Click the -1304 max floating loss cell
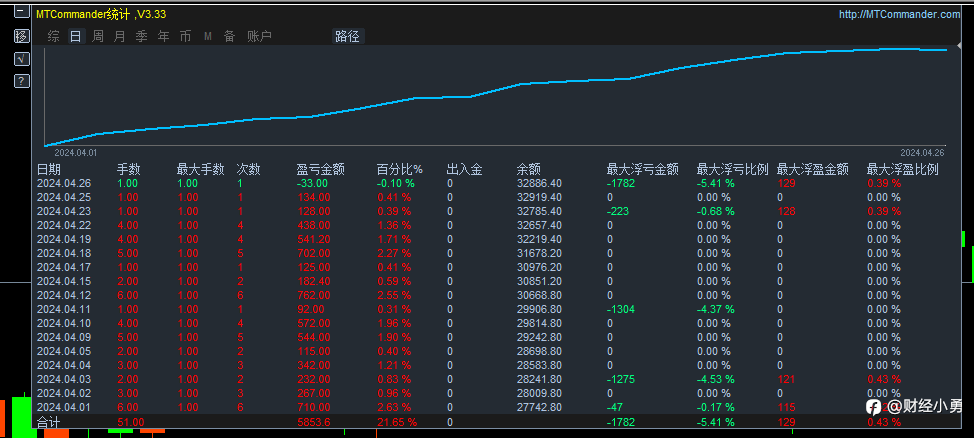Image resolution: width=974 pixels, height=438 pixels. 621,309
